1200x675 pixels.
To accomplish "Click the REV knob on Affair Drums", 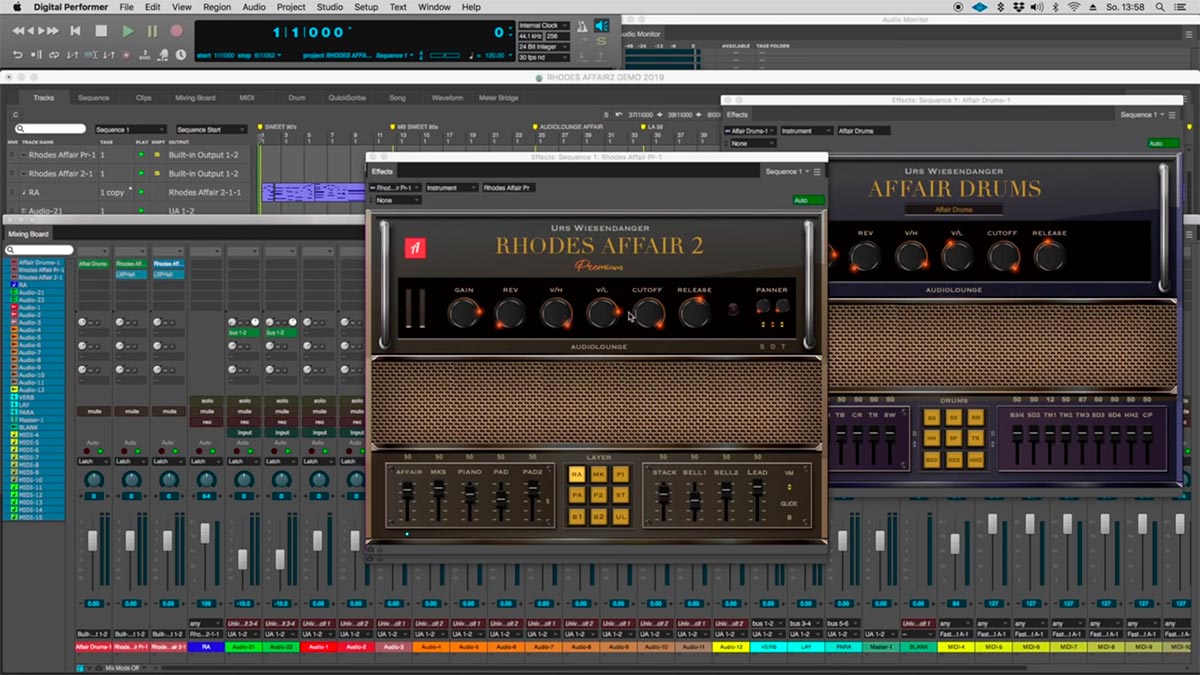I will pos(865,256).
